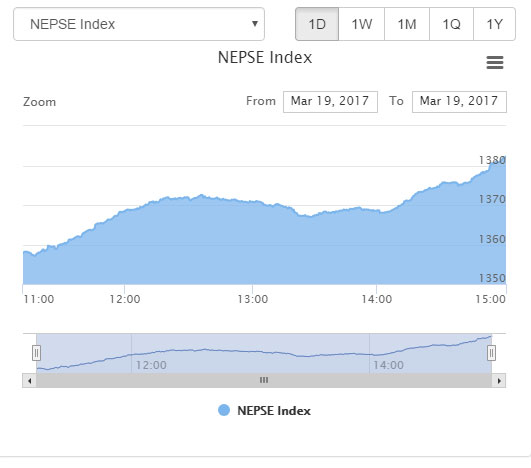Click the From date input field
Screen dimensions: 531x468
pos(330,102)
